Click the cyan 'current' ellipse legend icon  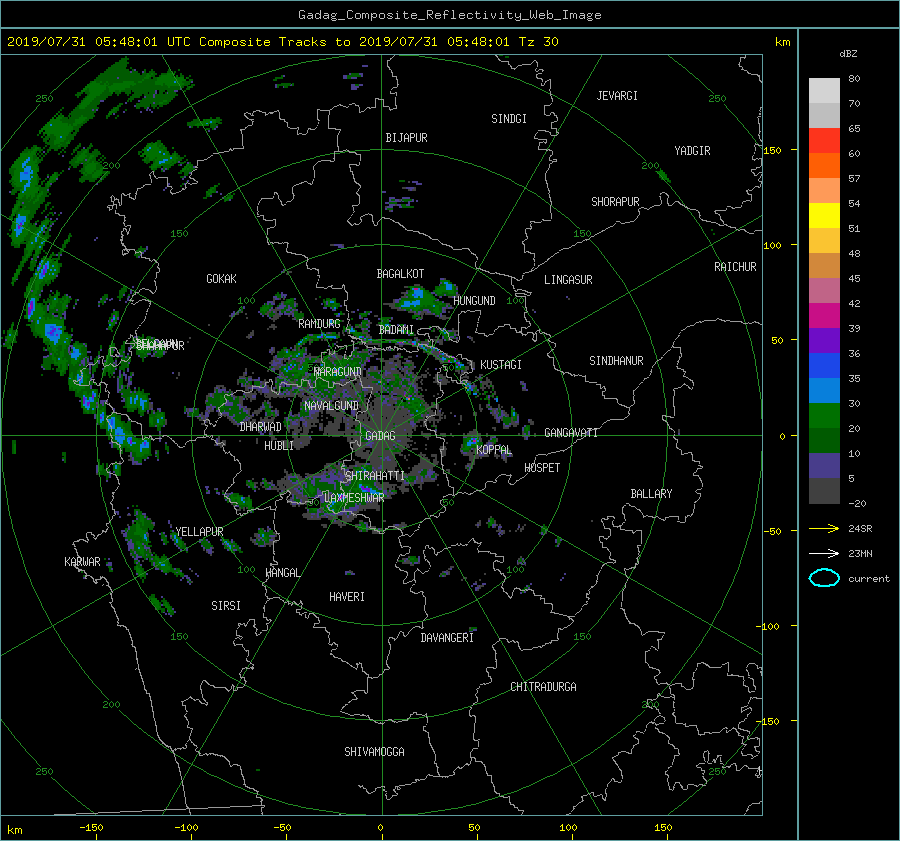(824, 578)
